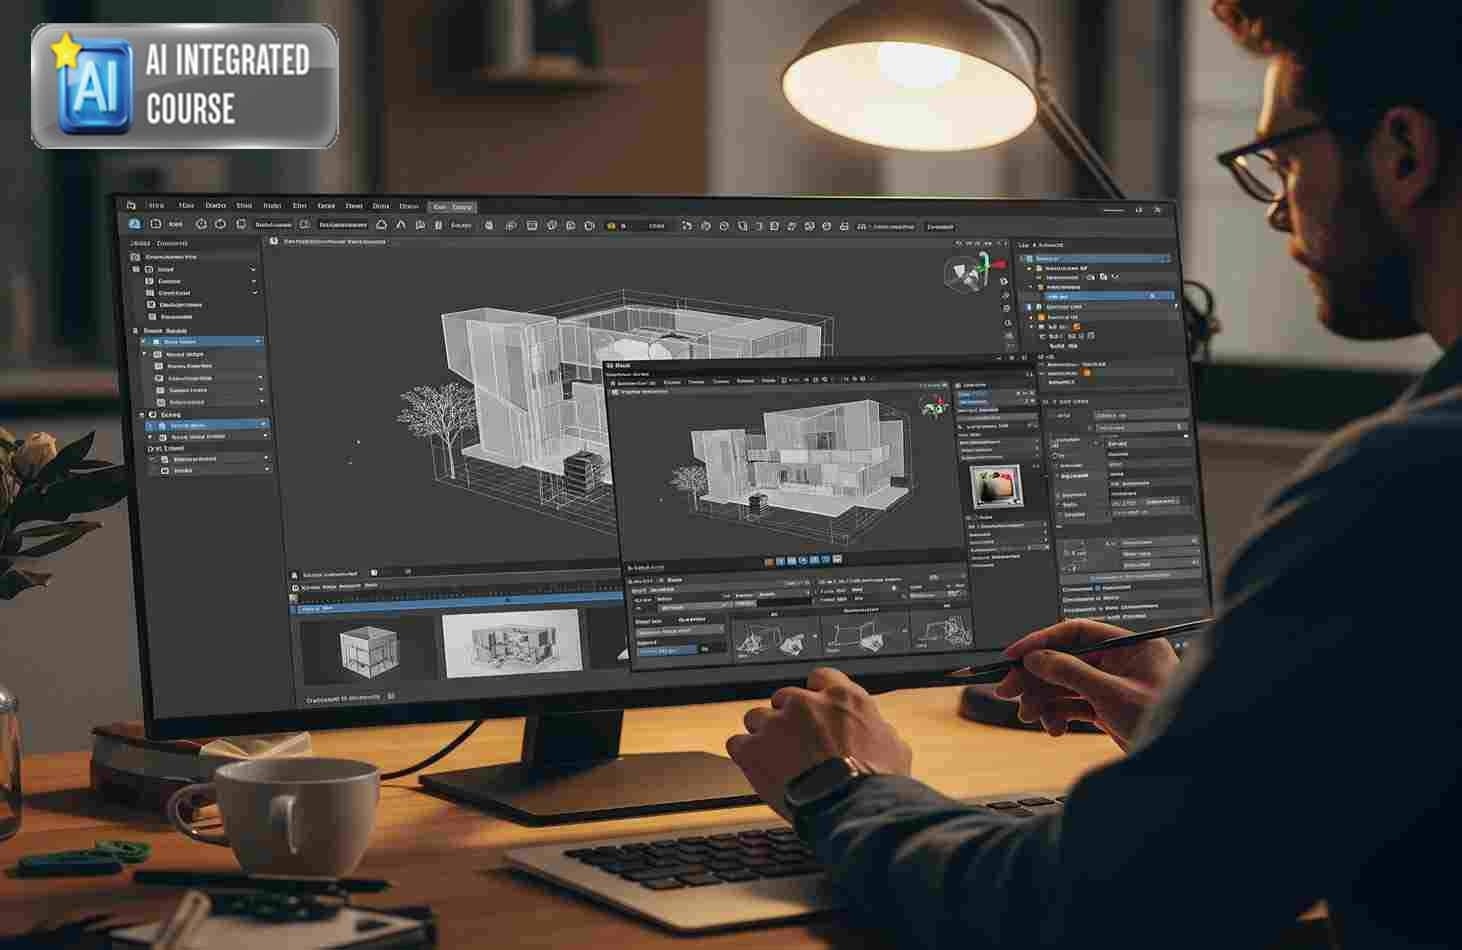Select the highlighted last tab in the top menu bar

coord(452,207)
